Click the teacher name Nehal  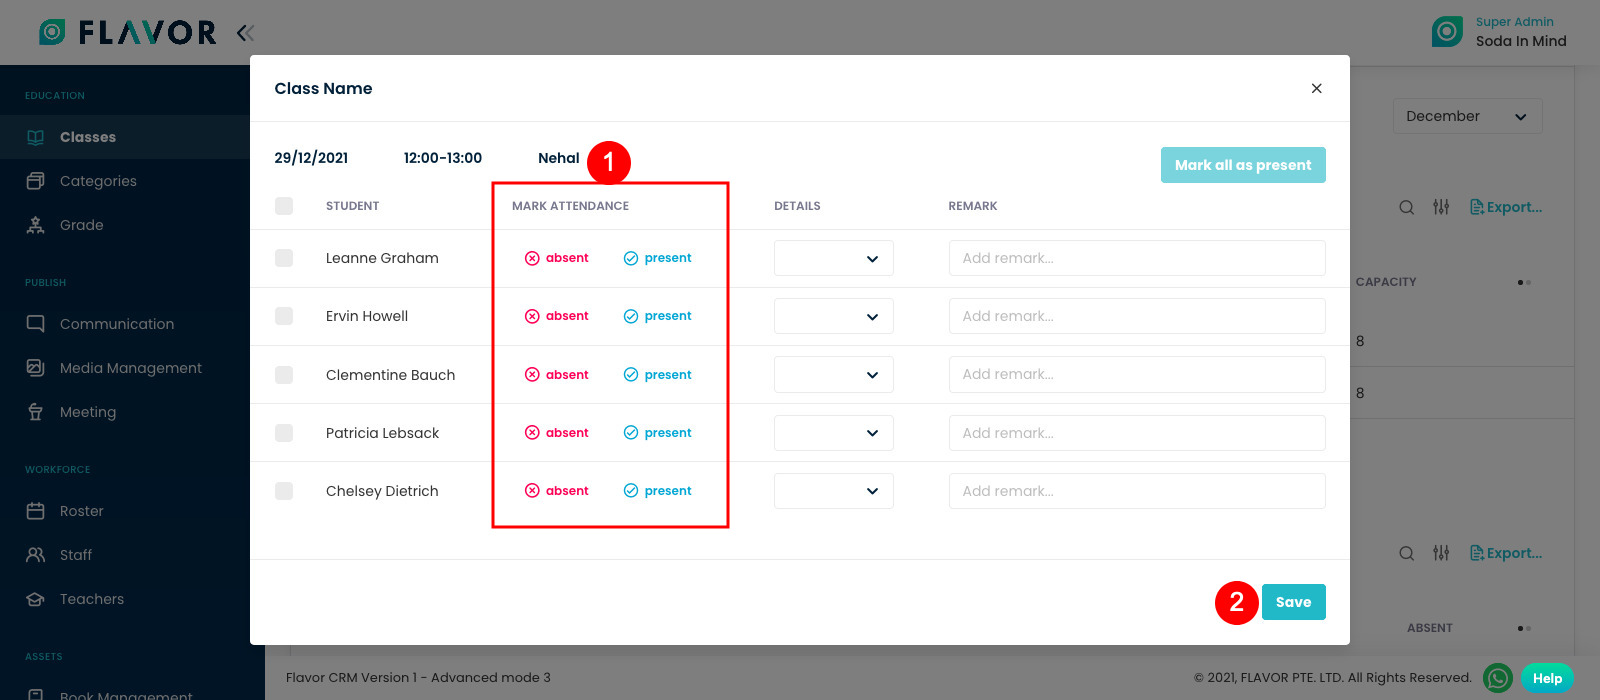point(558,158)
